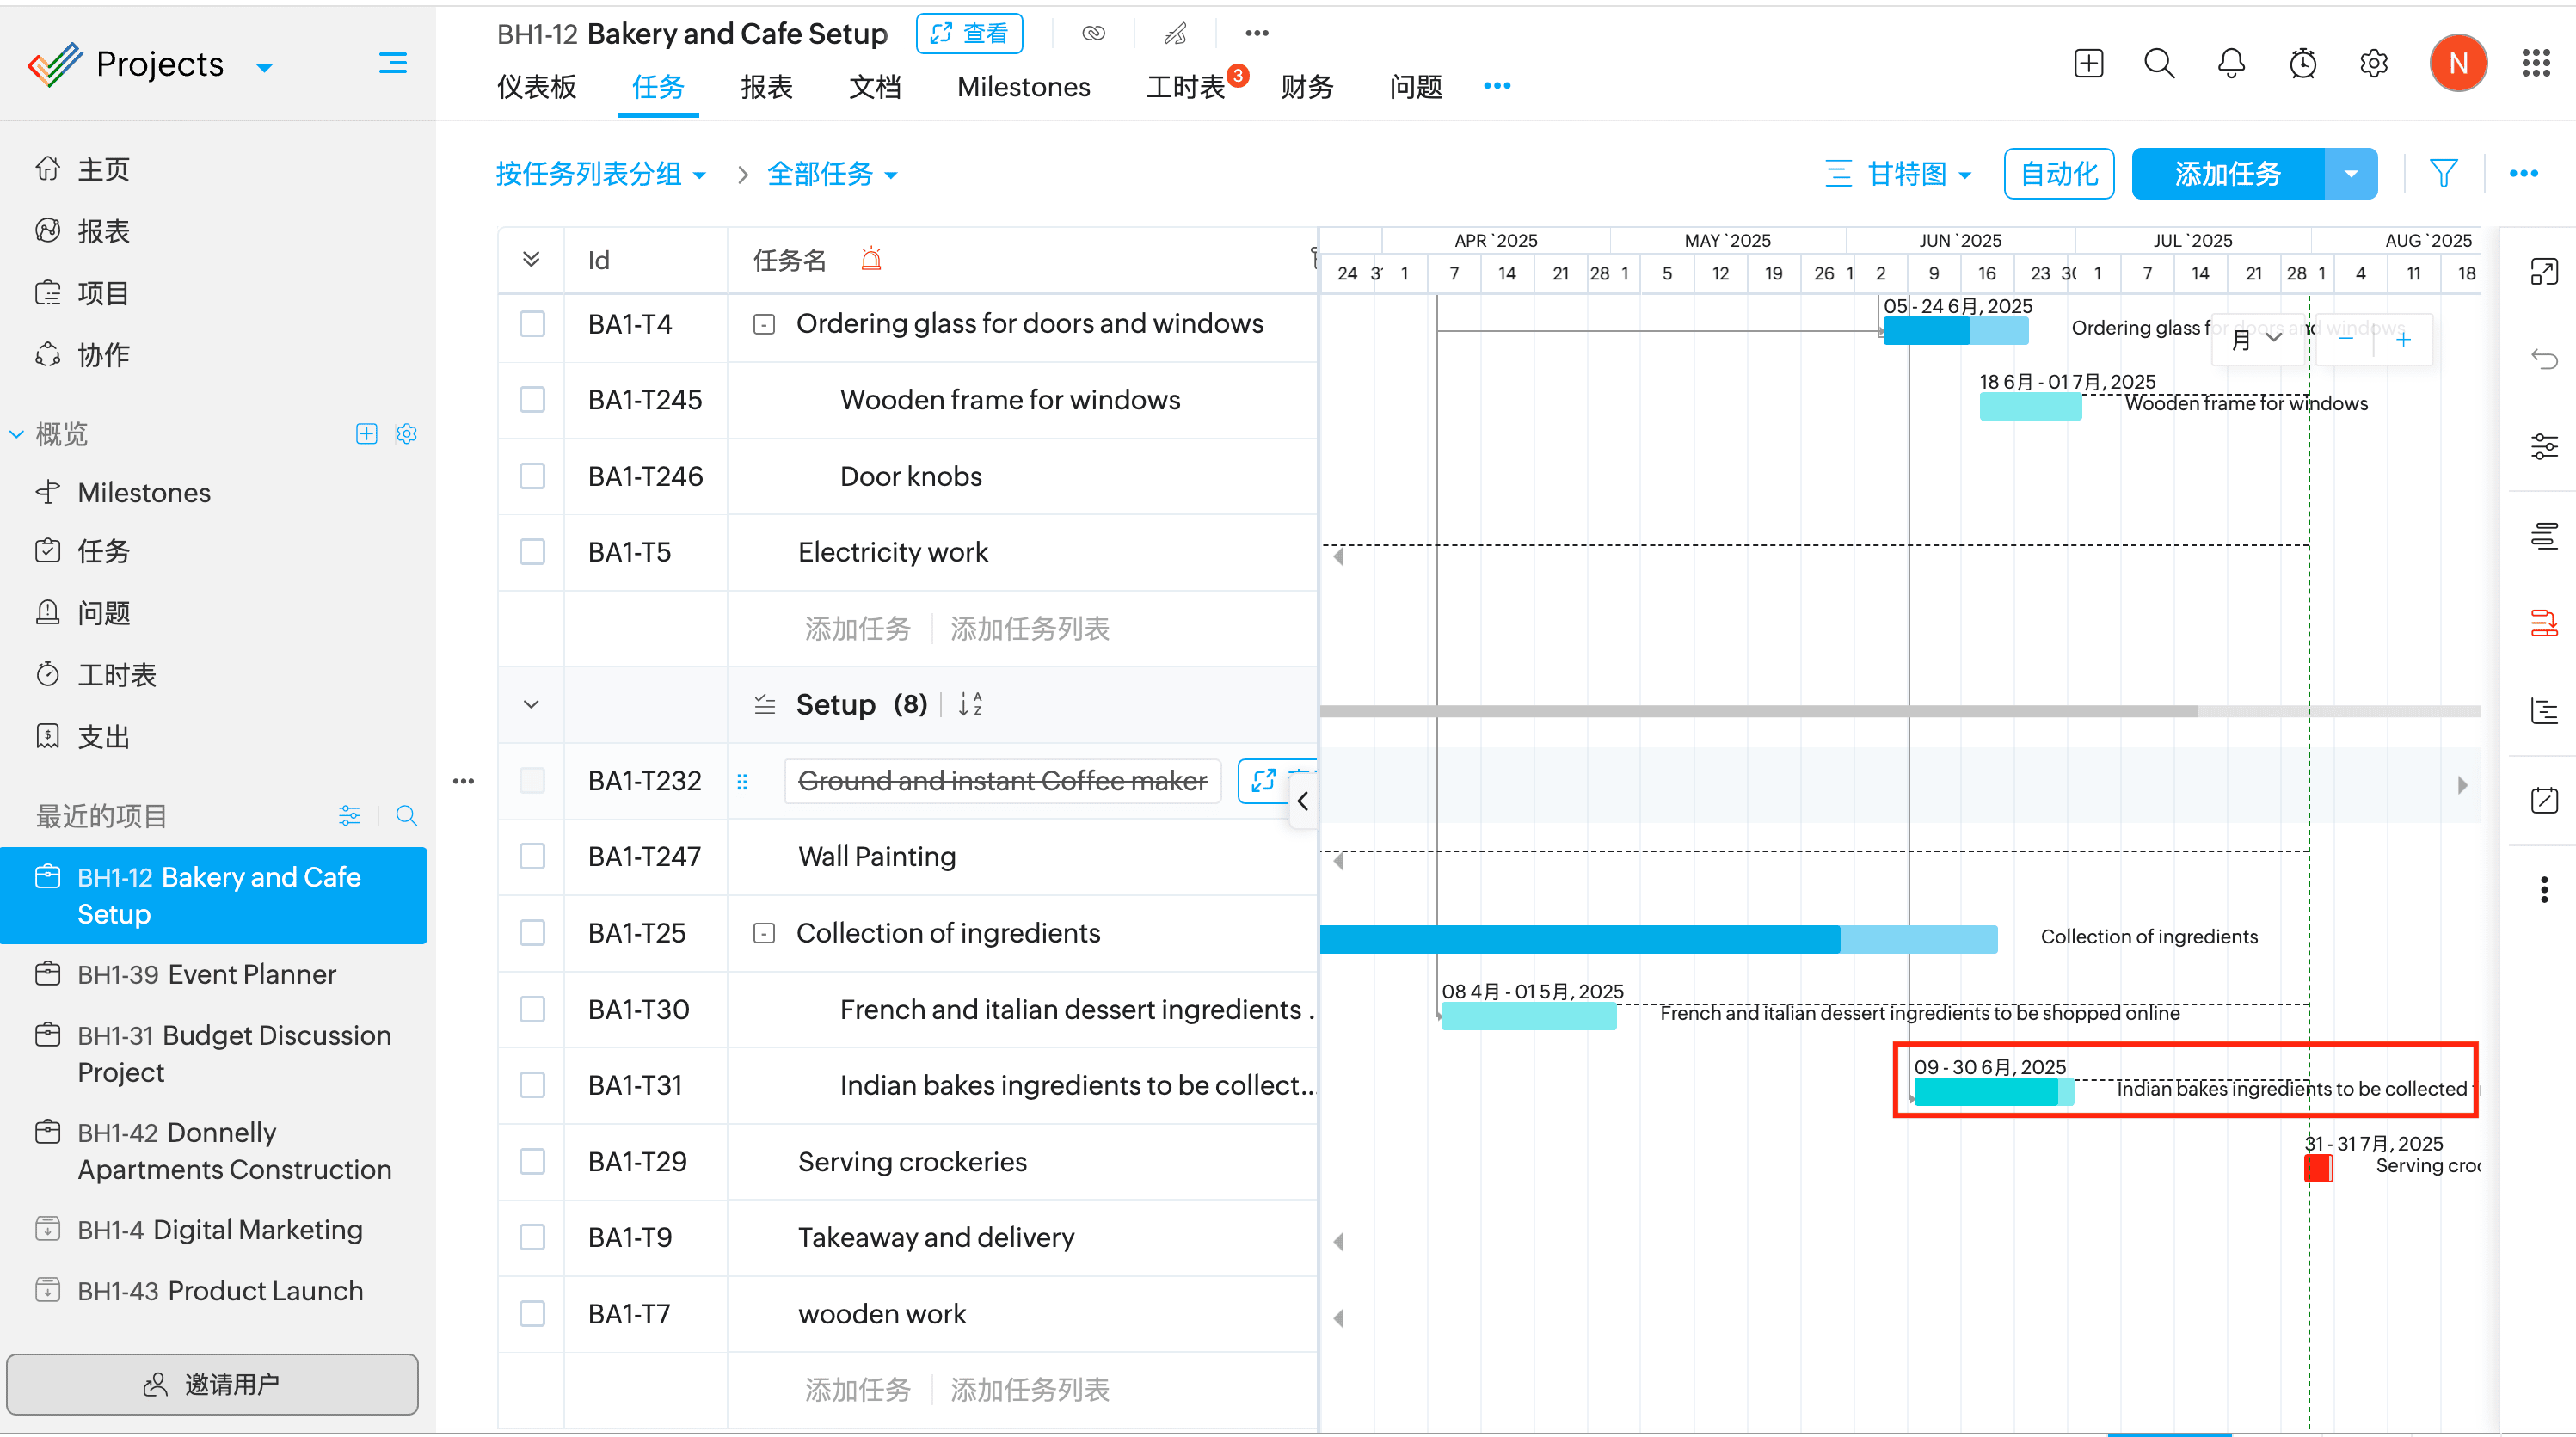Collapse the Setup task list chevron
Viewport: 2576px width, 1437px height.
(x=531, y=704)
